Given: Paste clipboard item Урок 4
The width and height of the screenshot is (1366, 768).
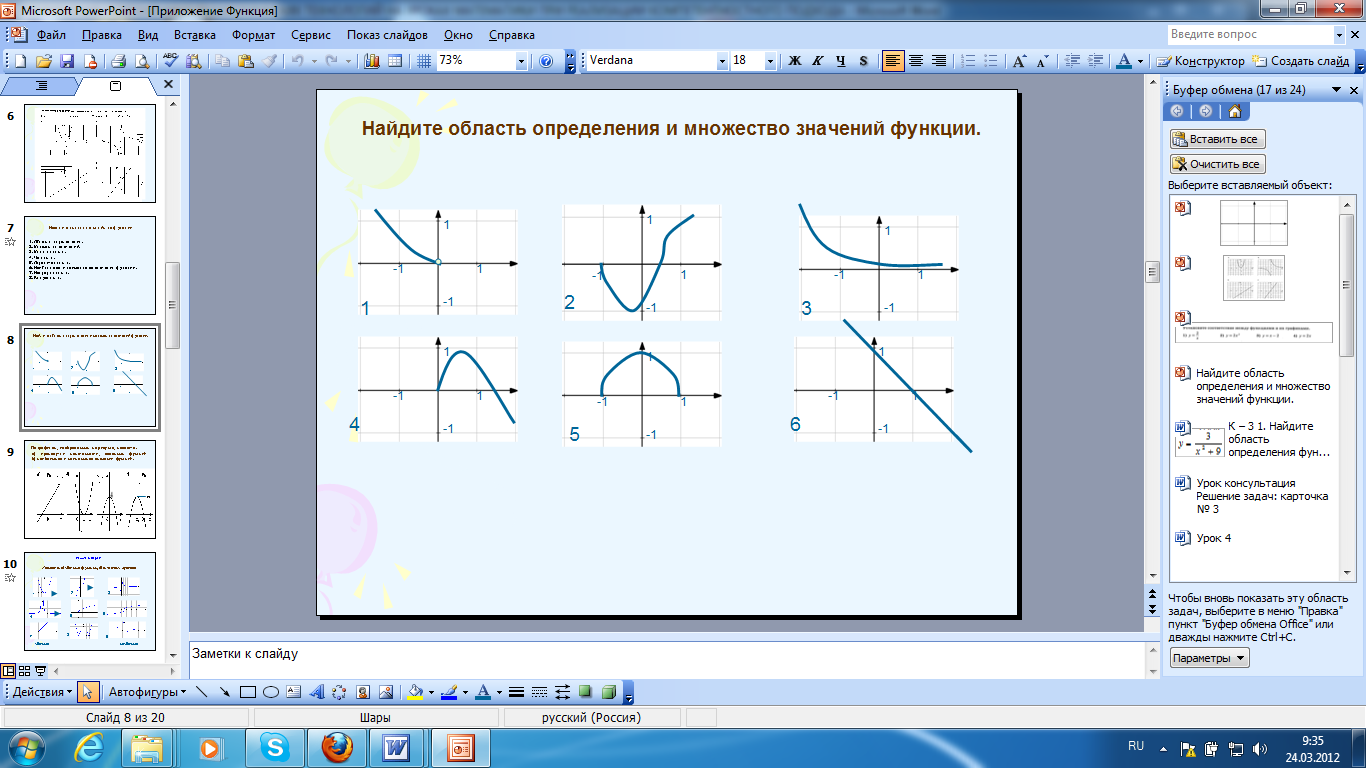Looking at the screenshot, I should (x=1255, y=538).
